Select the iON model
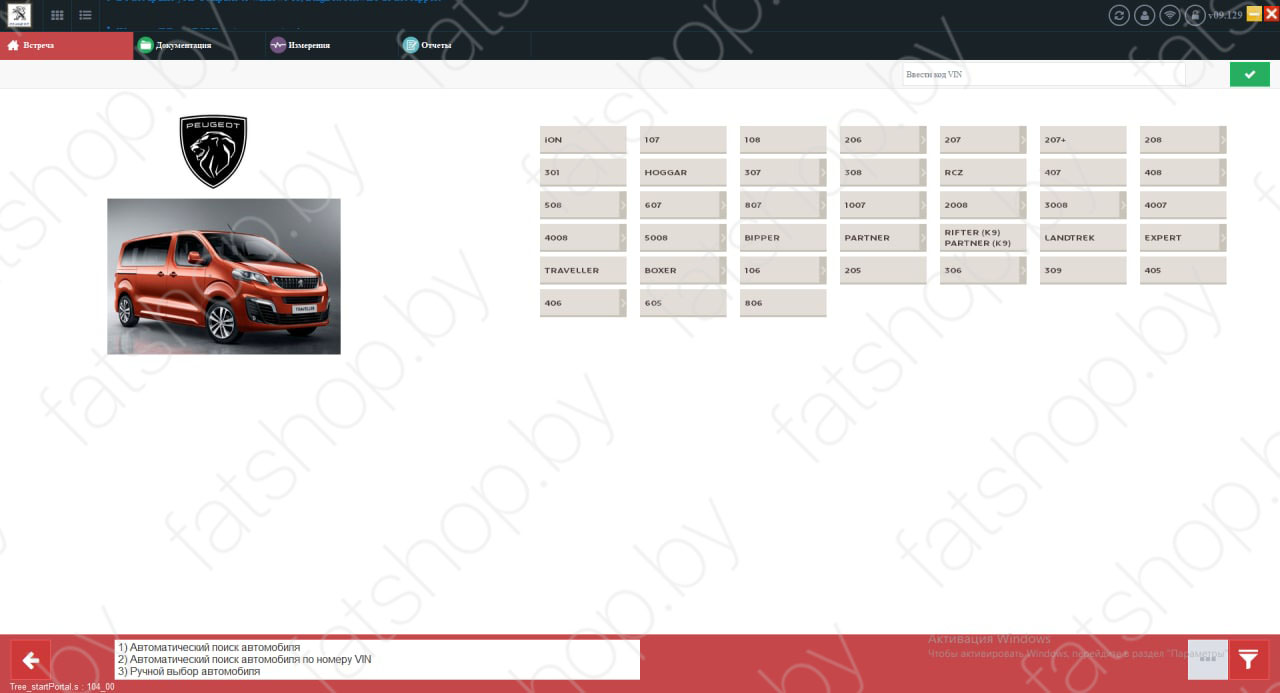The height and width of the screenshot is (693, 1280). [583, 140]
